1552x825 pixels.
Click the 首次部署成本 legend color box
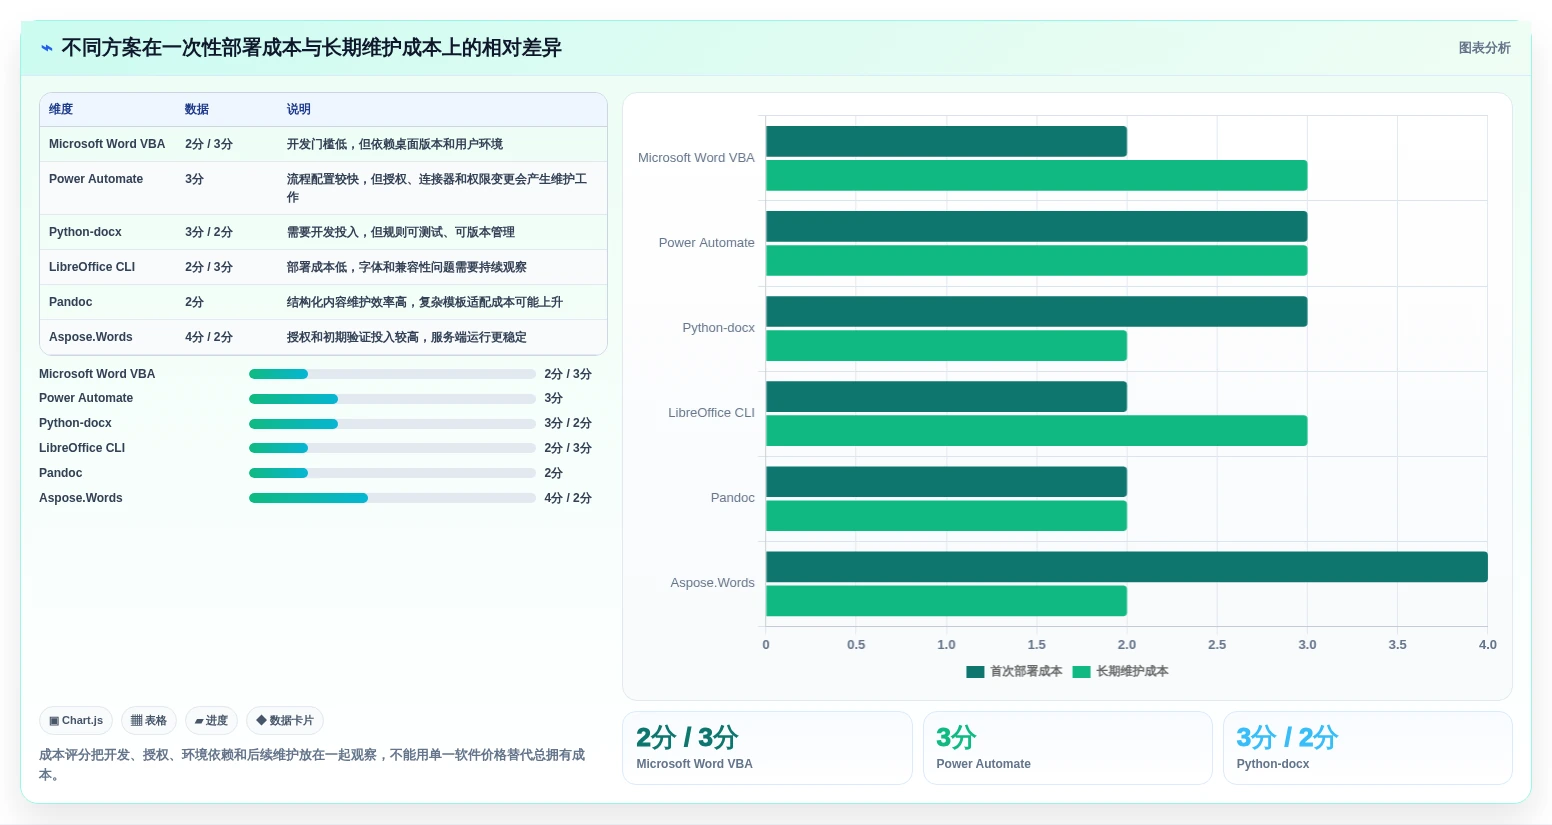click(x=975, y=672)
